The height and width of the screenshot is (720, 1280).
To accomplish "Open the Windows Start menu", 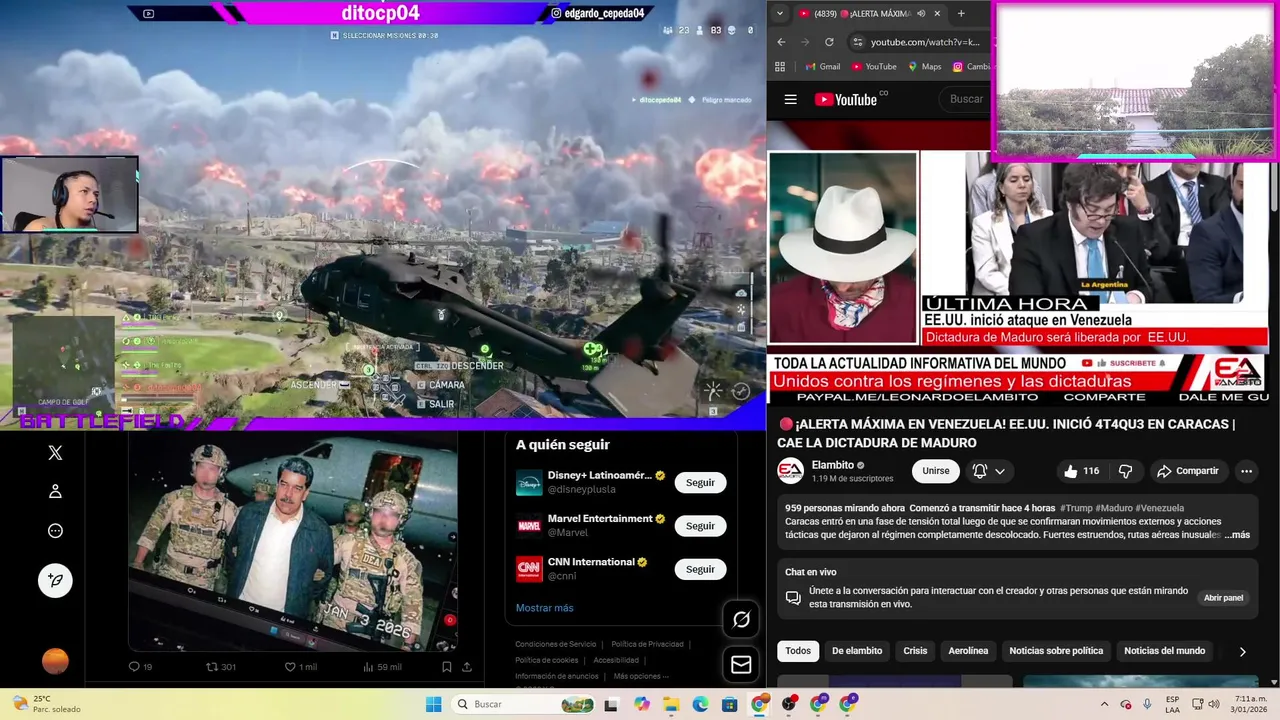I will pos(433,704).
